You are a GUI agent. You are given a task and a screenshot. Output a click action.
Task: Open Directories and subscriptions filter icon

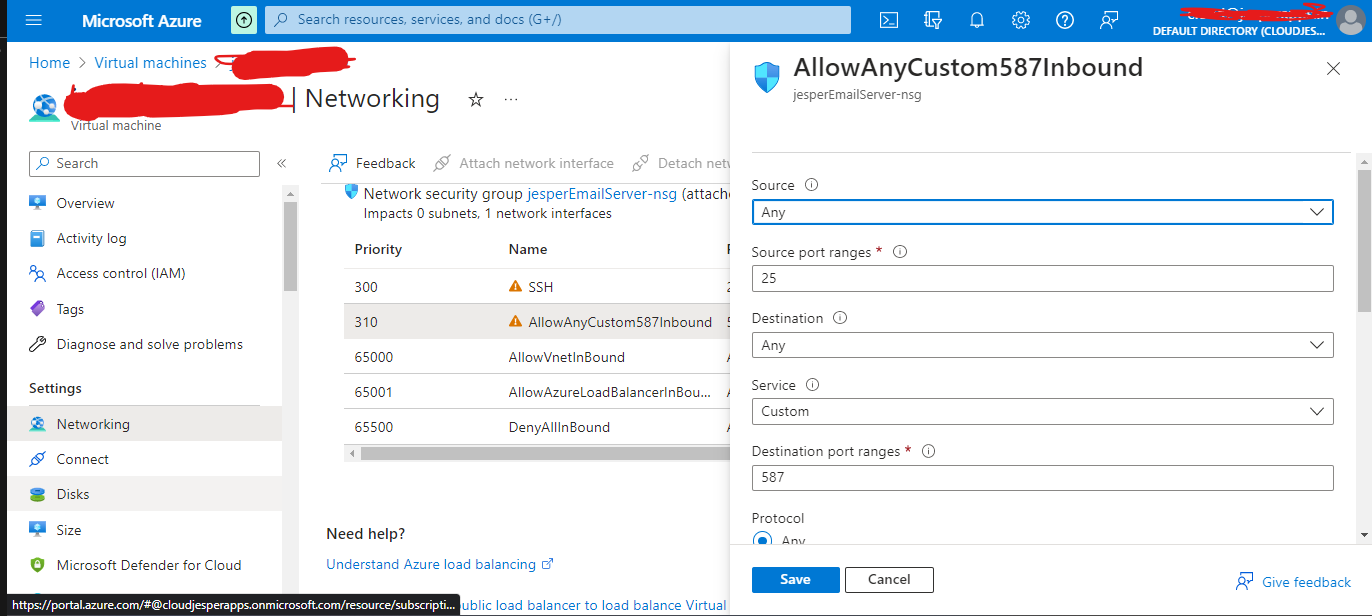(933, 20)
